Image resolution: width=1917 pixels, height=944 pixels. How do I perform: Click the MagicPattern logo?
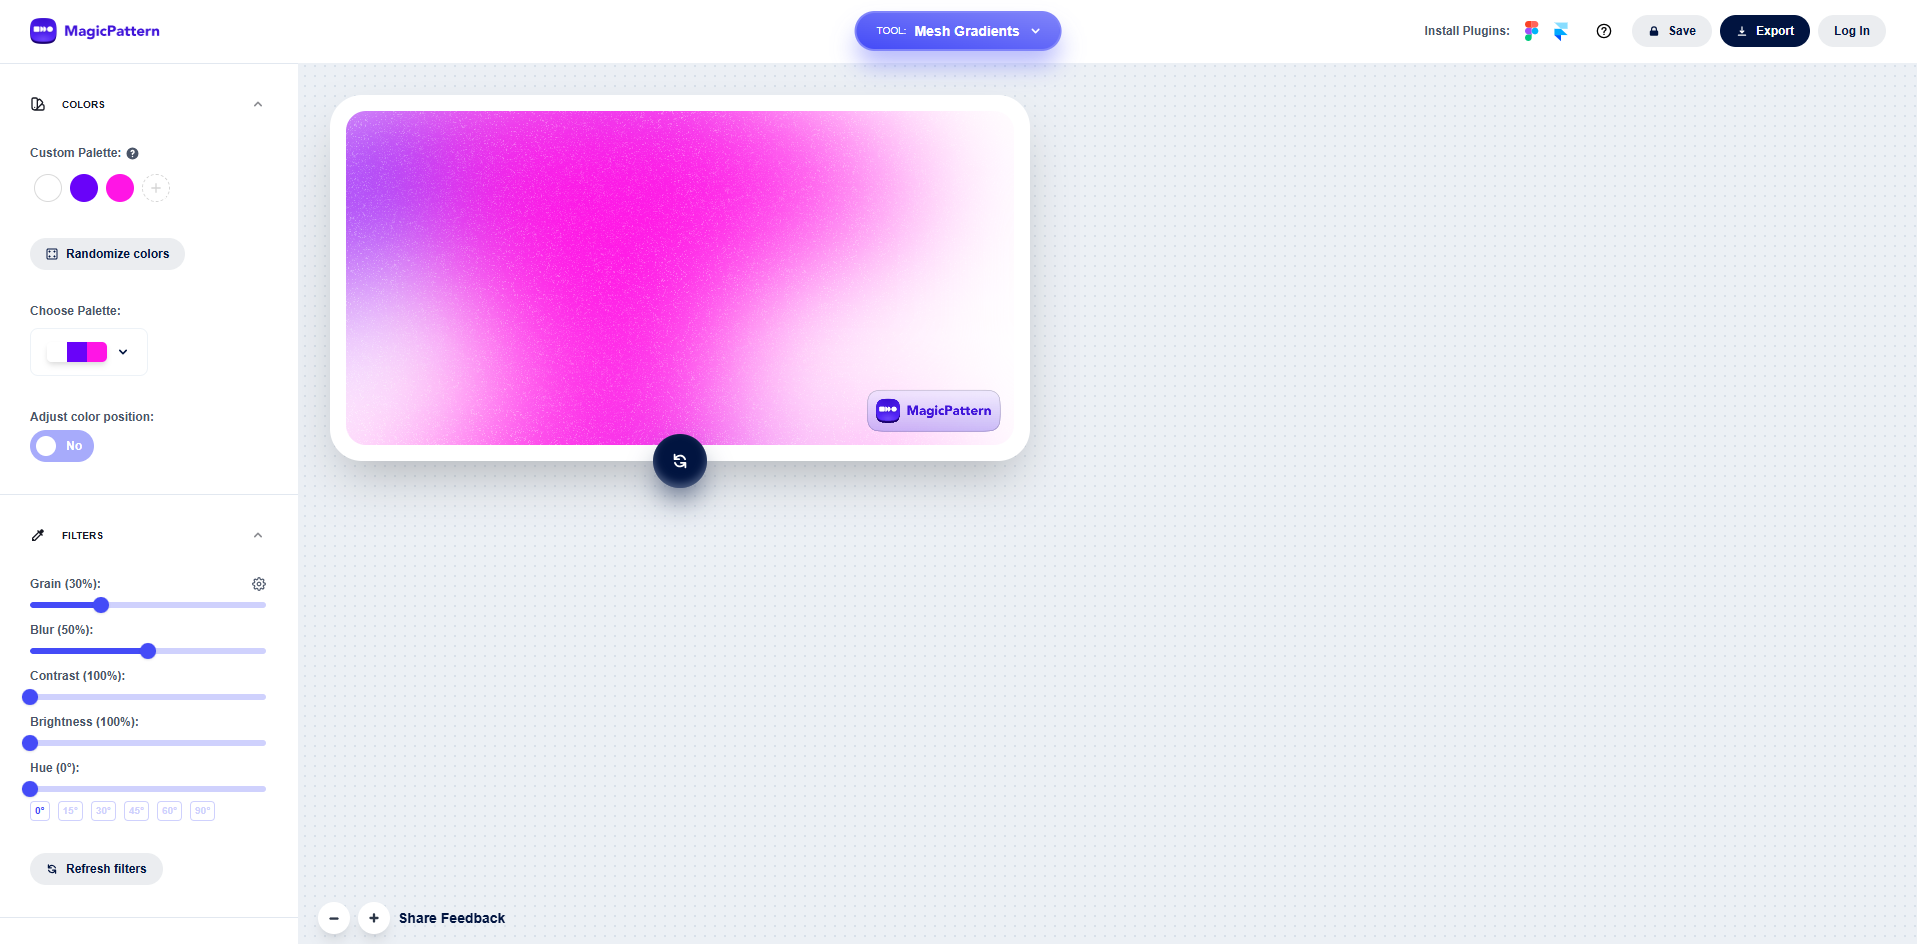(94, 31)
